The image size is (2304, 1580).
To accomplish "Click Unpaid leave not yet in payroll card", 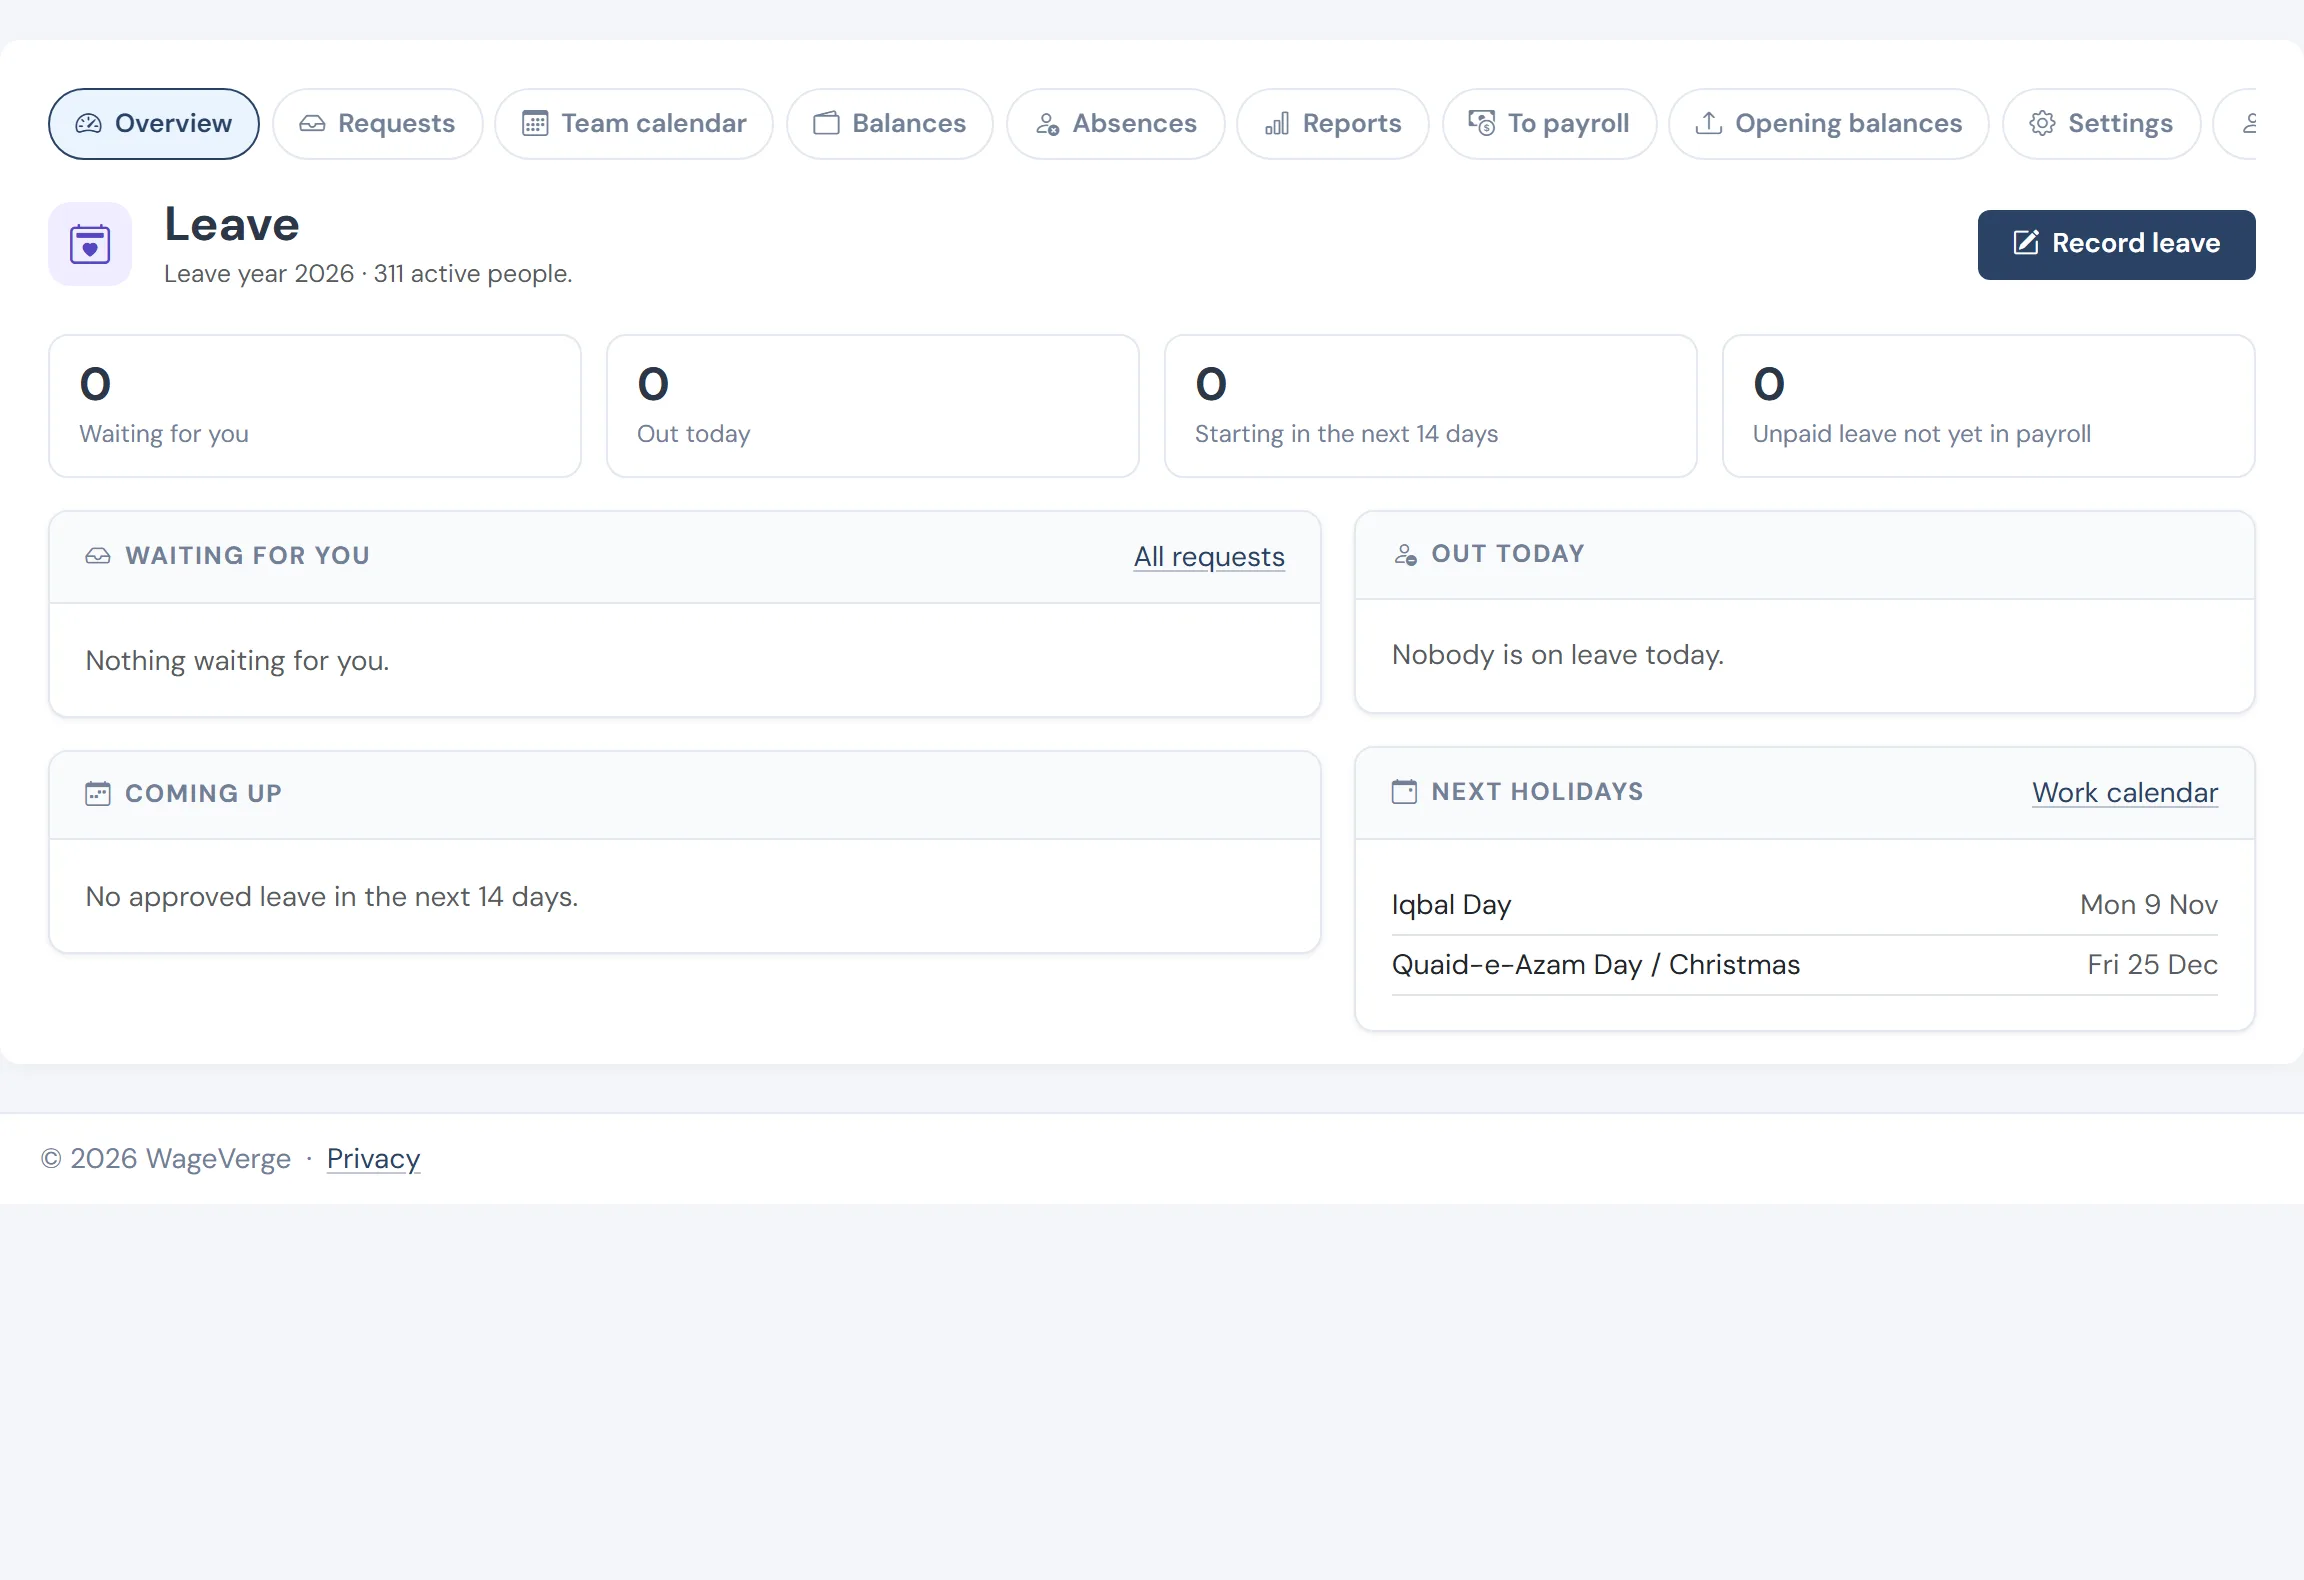I will coord(1989,406).
